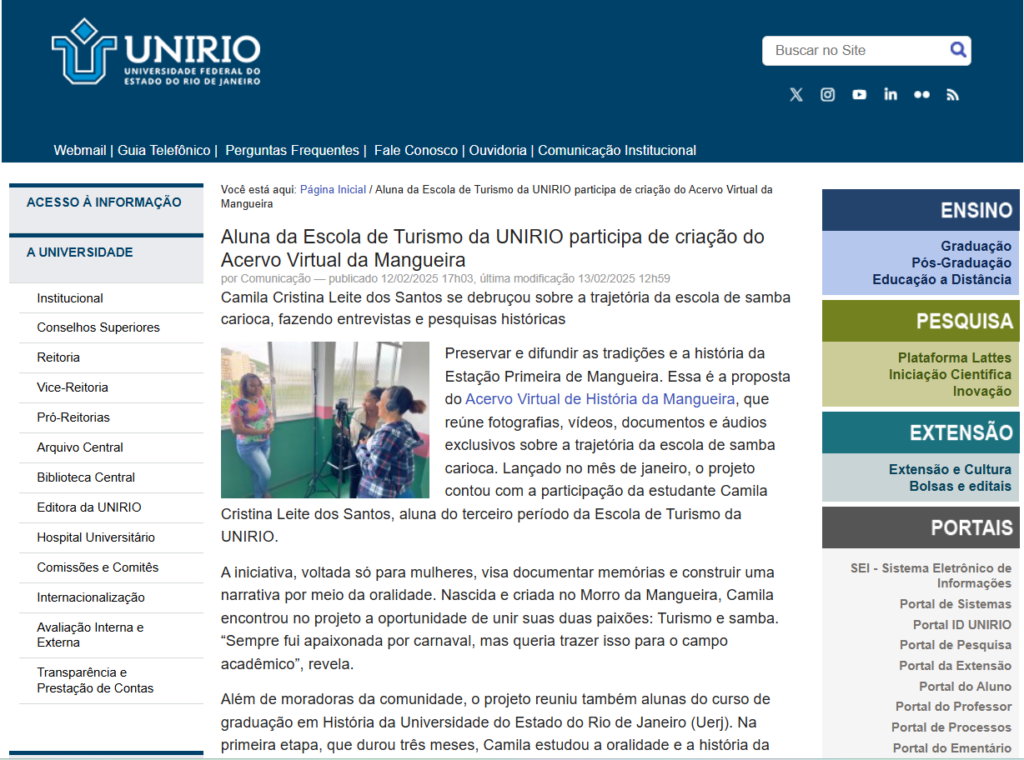Viewport: 1024px width, 760px height.
Task: Open Inovação link
Action: tap(982, 392)
